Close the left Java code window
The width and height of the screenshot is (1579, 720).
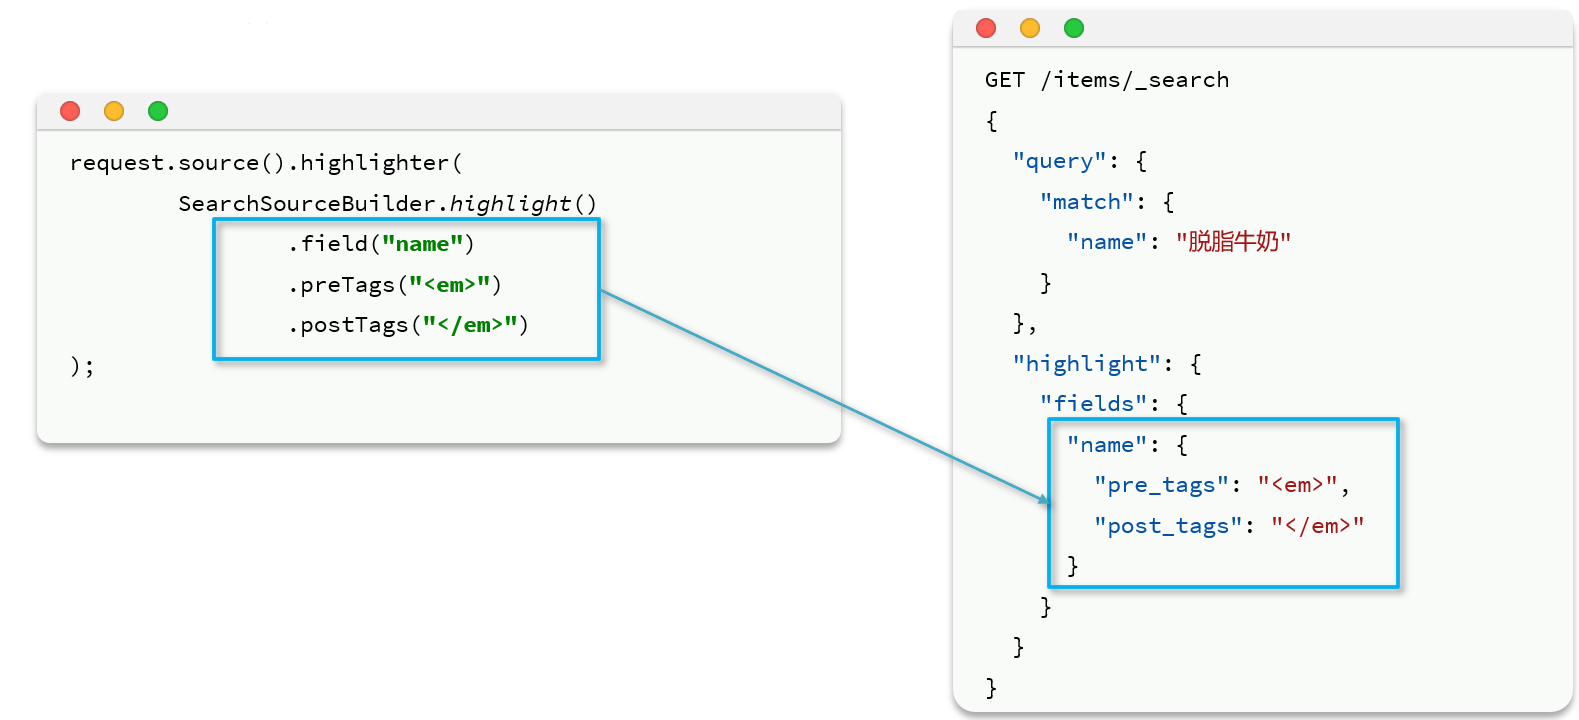[70, 111]
